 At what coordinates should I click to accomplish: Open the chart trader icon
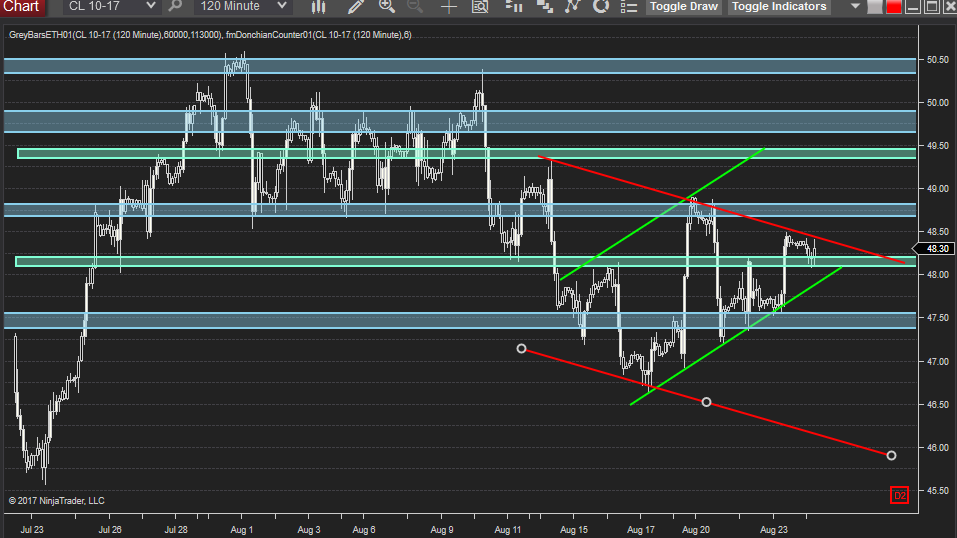pyautogui.click(x=514, y=7)
